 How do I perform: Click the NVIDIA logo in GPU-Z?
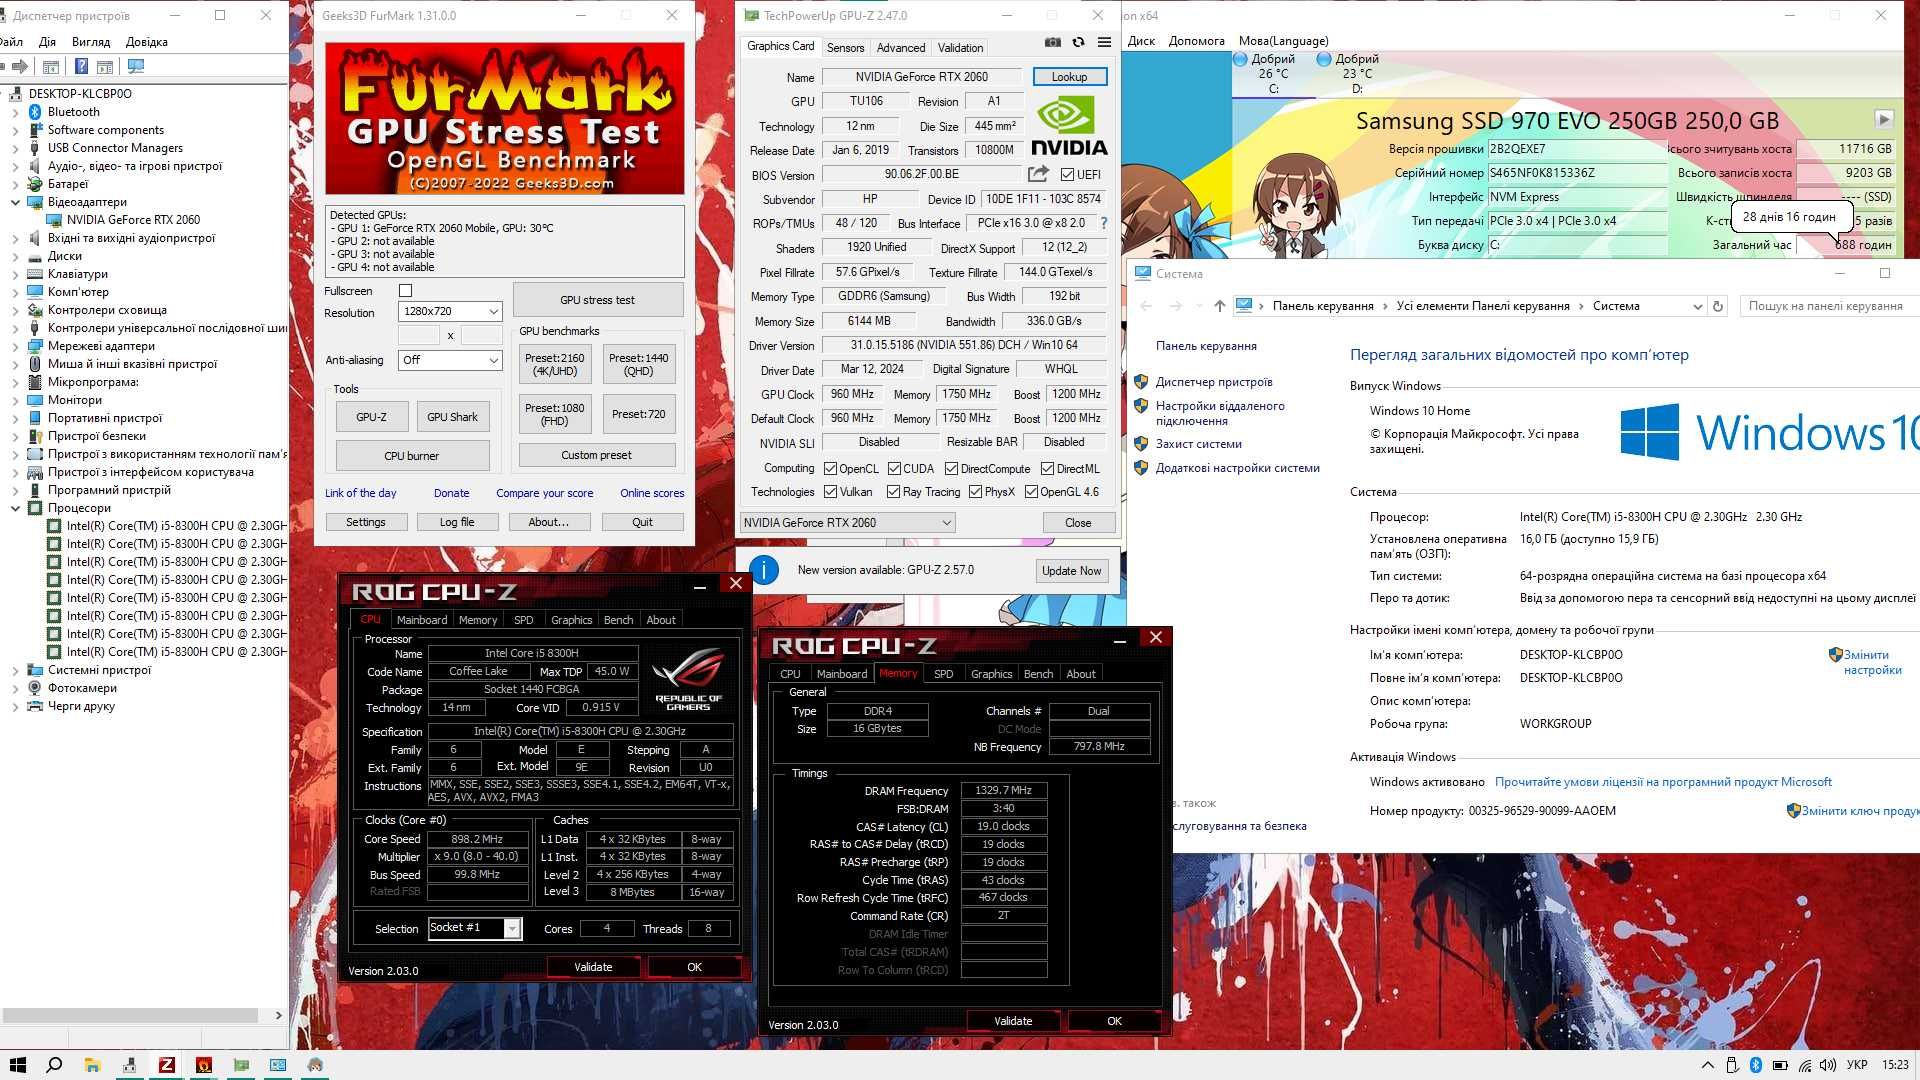(x=1069, y=127)
